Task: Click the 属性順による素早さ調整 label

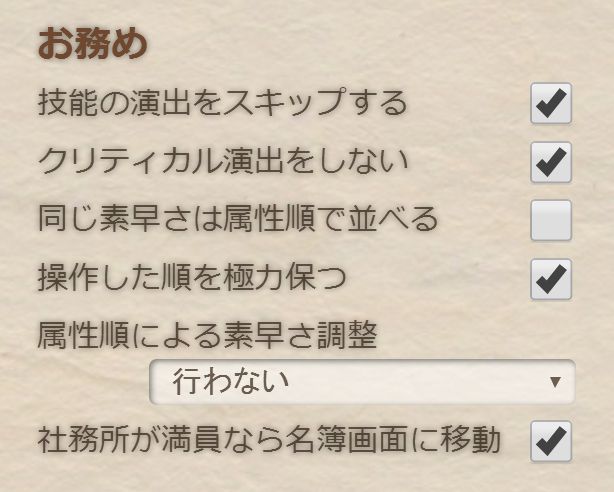Action: coord(207,335)
